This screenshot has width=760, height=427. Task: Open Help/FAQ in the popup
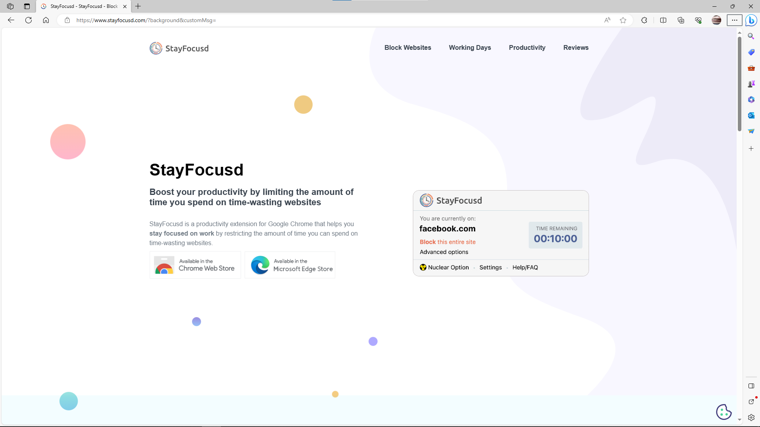[x=525, y=268]
